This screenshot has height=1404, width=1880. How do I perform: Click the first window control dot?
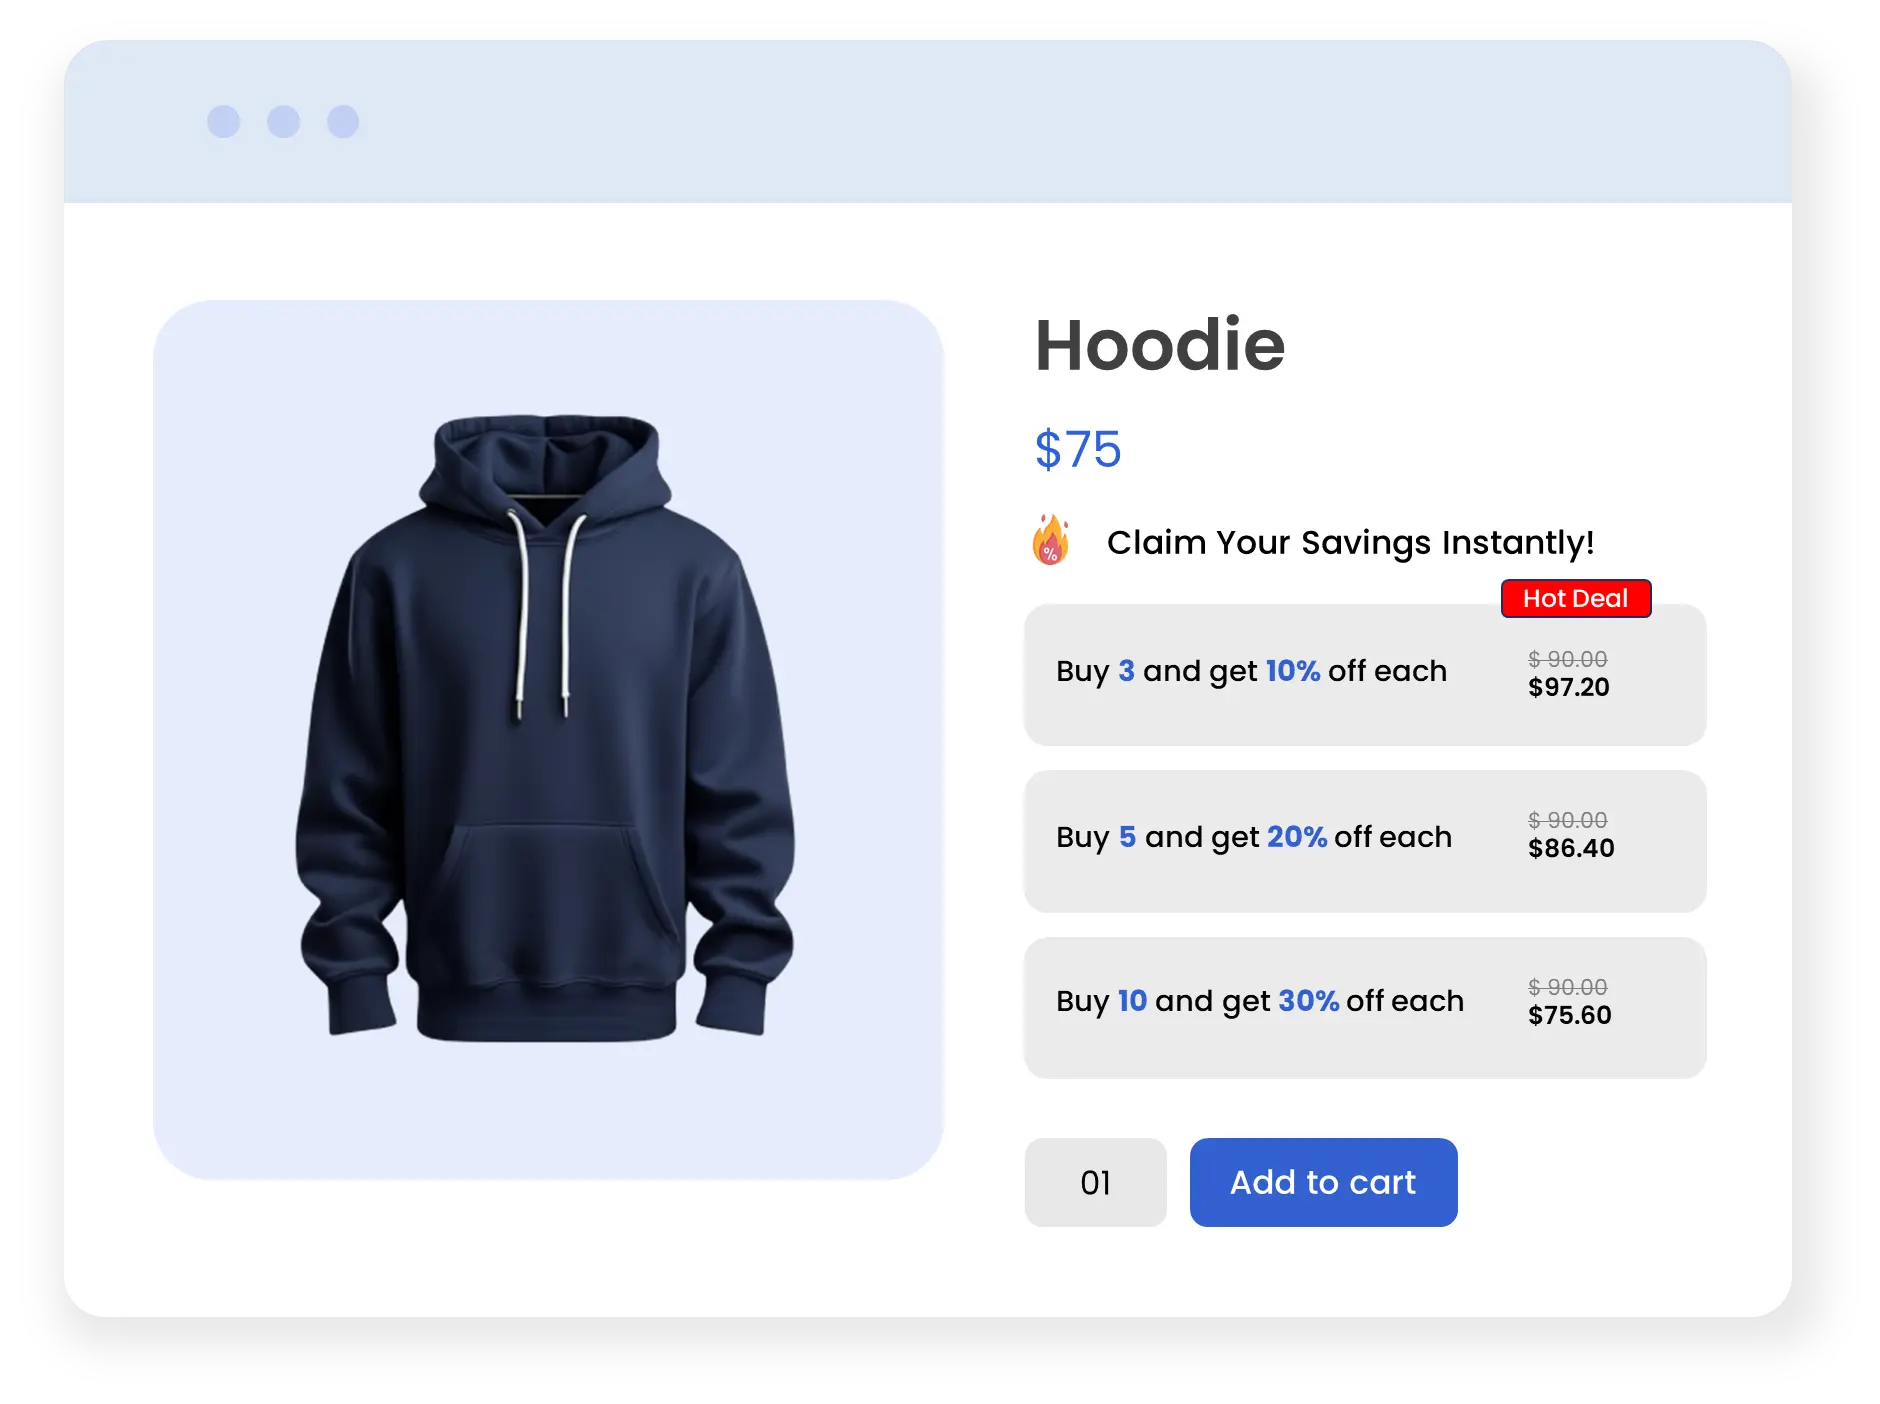pyautogui.click(x=224, y=121)
